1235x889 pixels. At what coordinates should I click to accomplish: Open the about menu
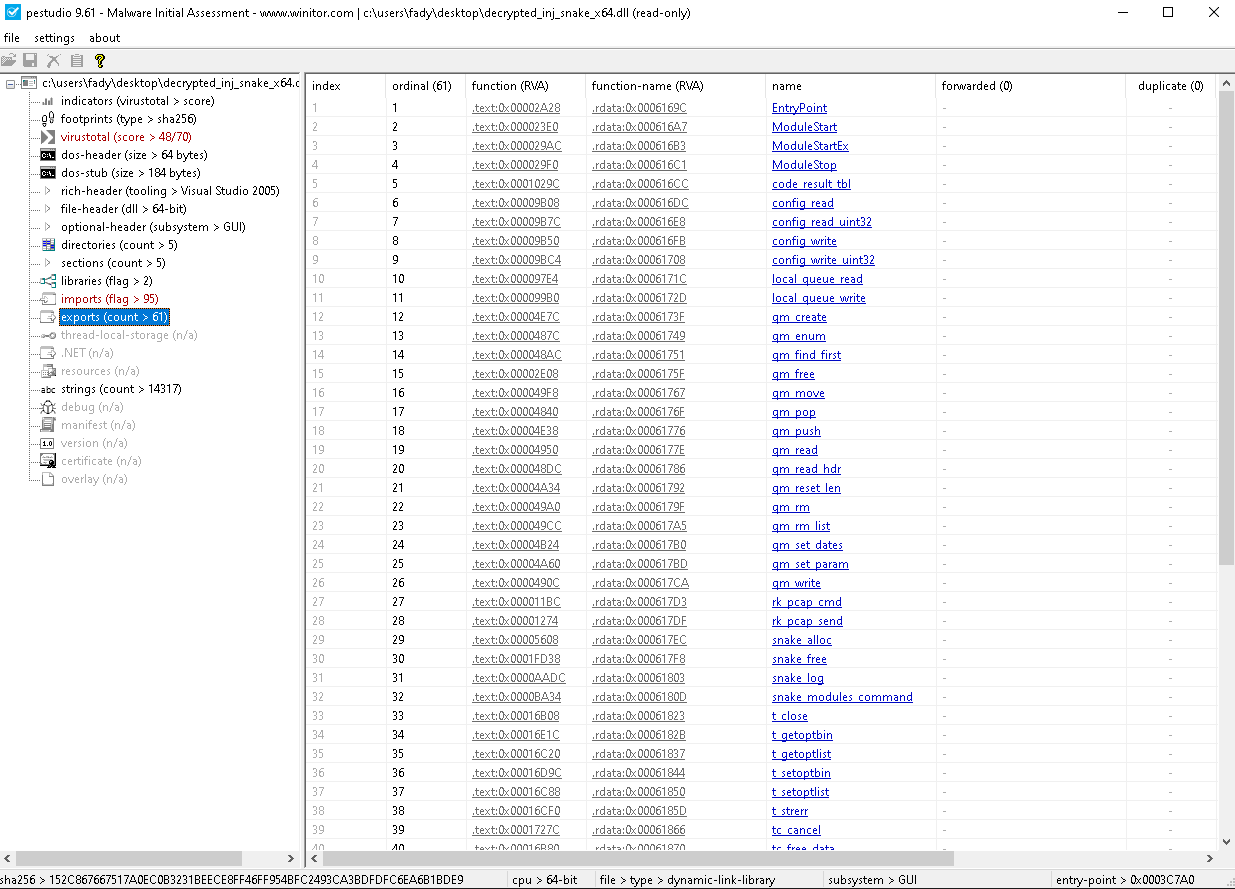click(x=105, y=38)
